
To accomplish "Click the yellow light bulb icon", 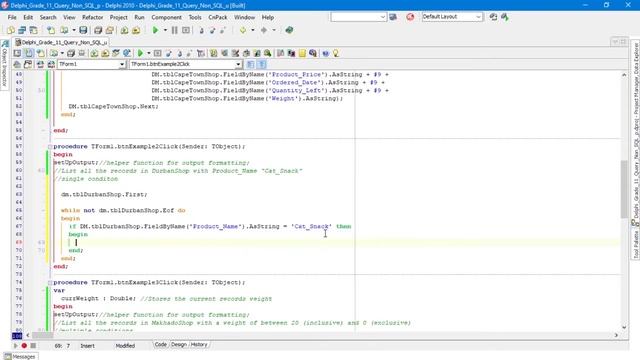I will point(336,53).
